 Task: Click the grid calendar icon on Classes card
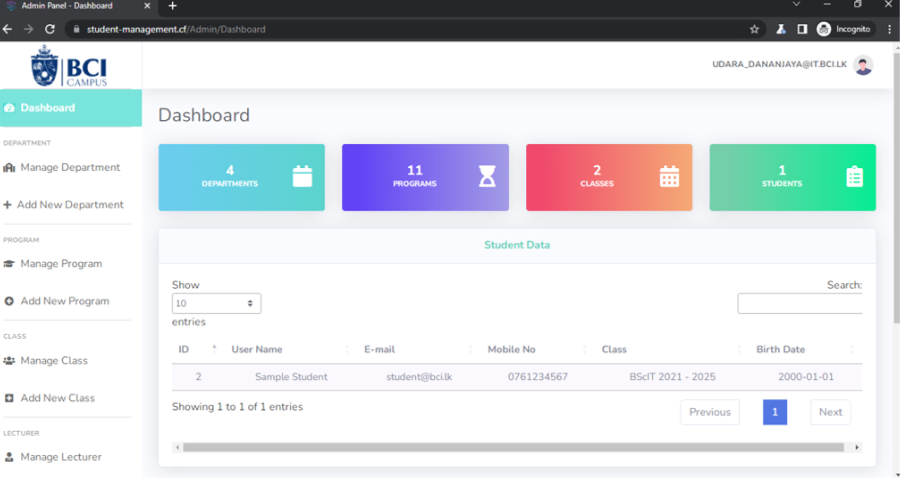(669, 177)
